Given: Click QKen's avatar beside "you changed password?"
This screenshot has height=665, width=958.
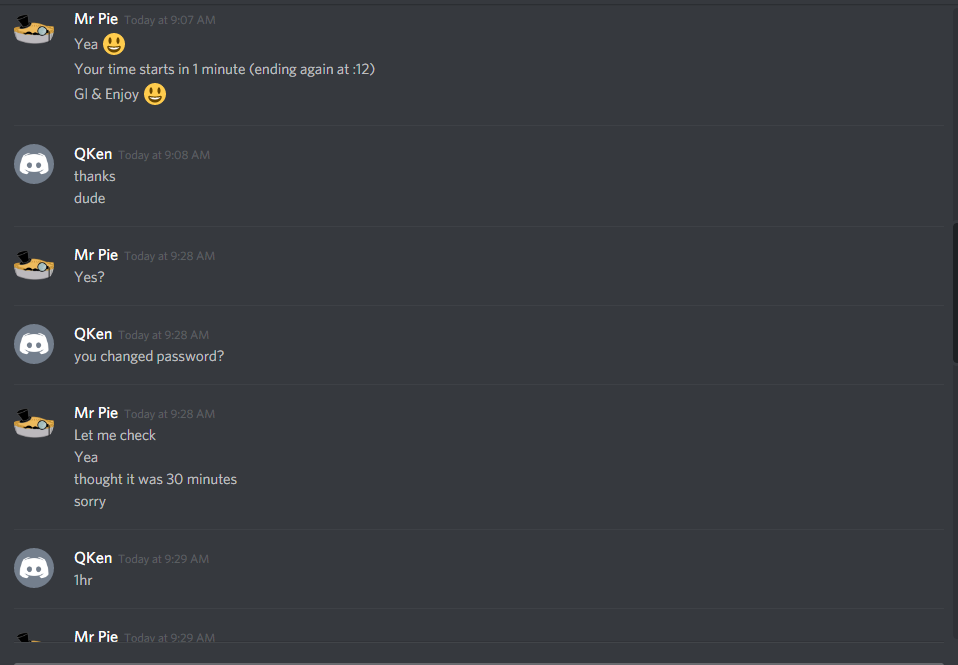Looking at the screenshot, I should pos(34,344).
